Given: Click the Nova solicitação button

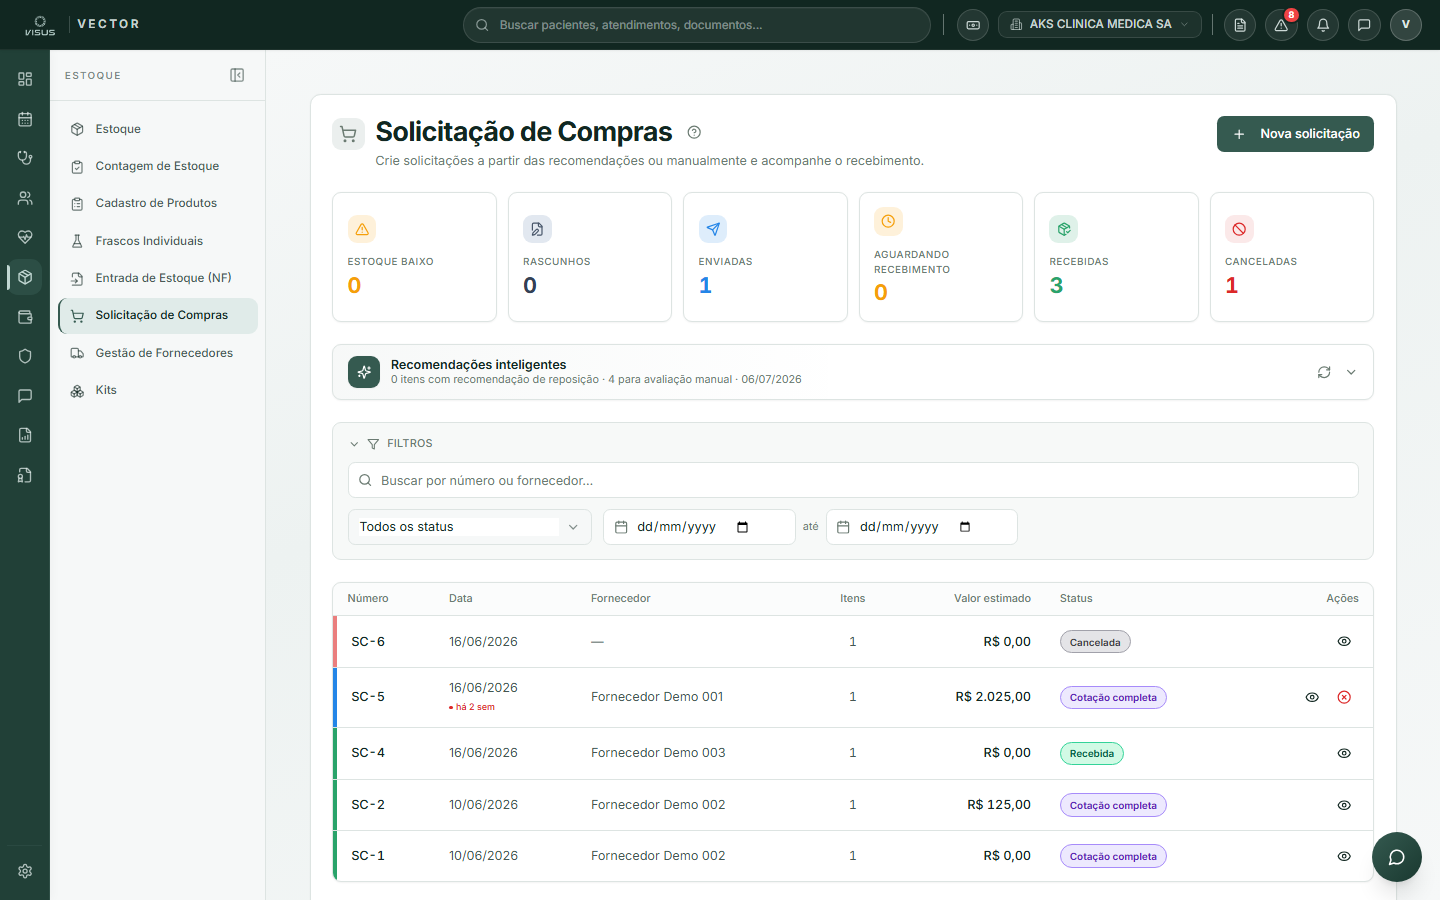Looking at the screenshot, I should 1295,134.
